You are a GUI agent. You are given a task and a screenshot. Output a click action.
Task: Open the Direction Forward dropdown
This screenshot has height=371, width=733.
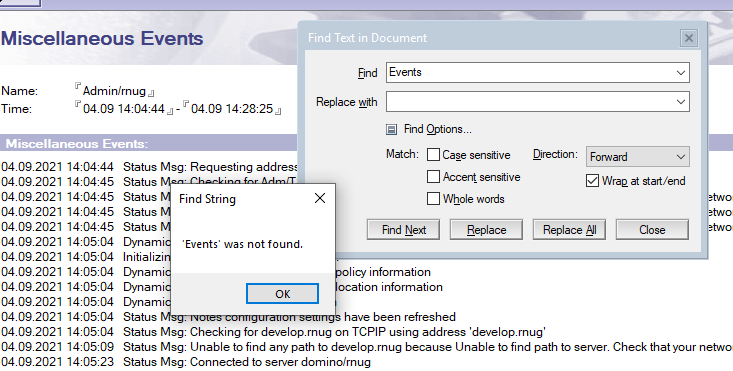click(x=638, y=157)
